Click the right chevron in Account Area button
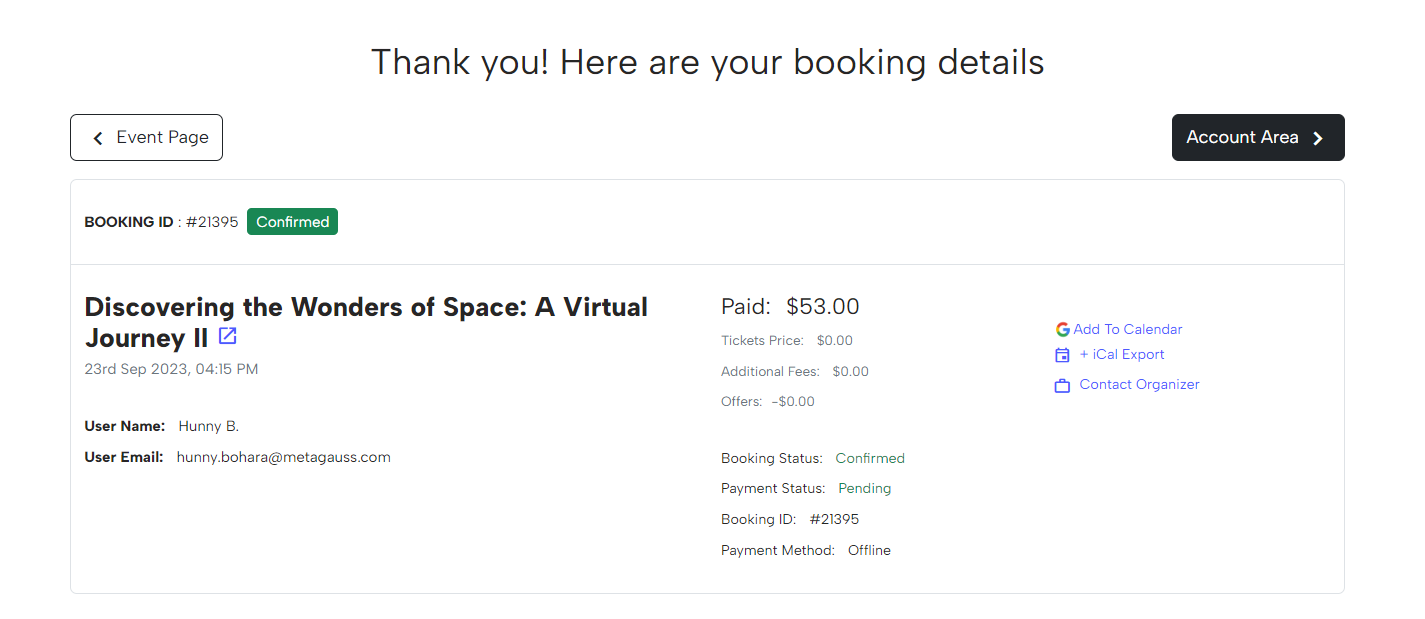 pos(1318,138)
